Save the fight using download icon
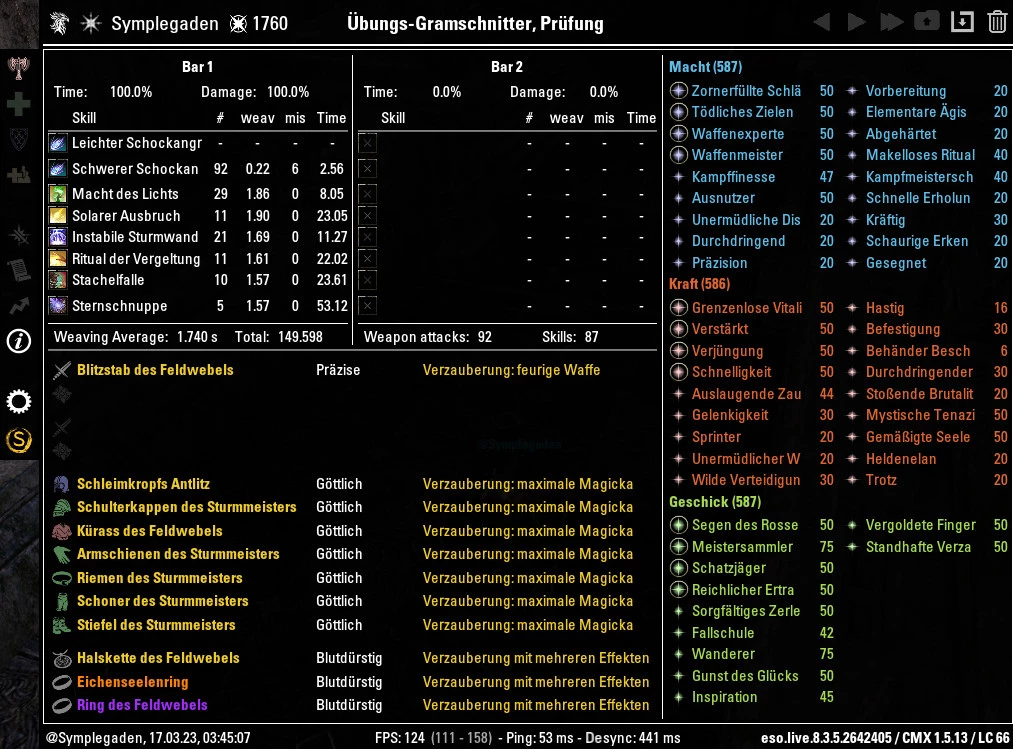1013x749 pixels. (961, 22)
